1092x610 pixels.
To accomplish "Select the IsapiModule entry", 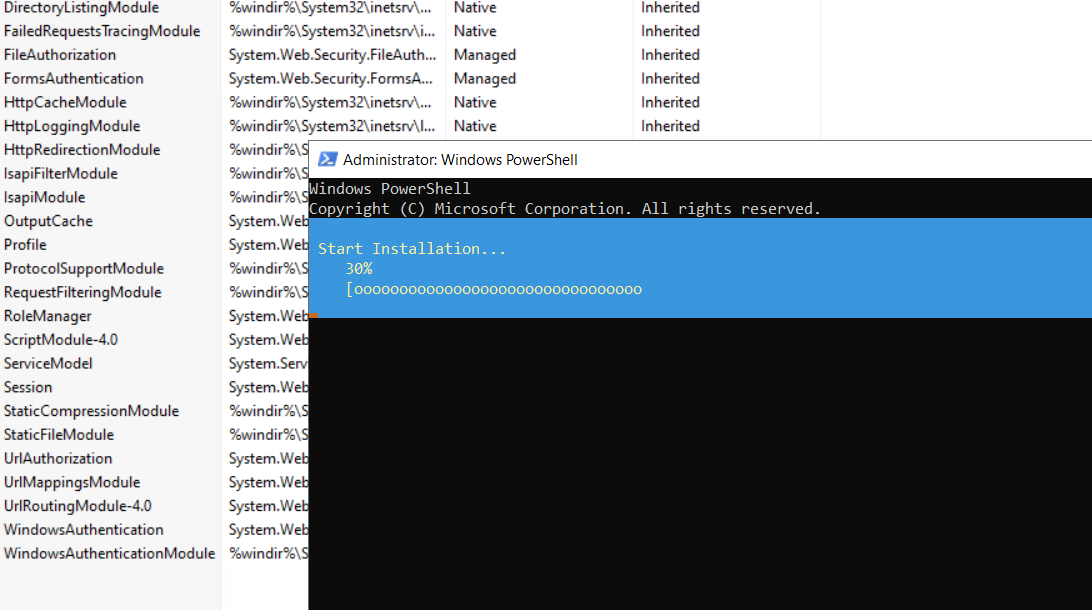I will click(45, 197).
